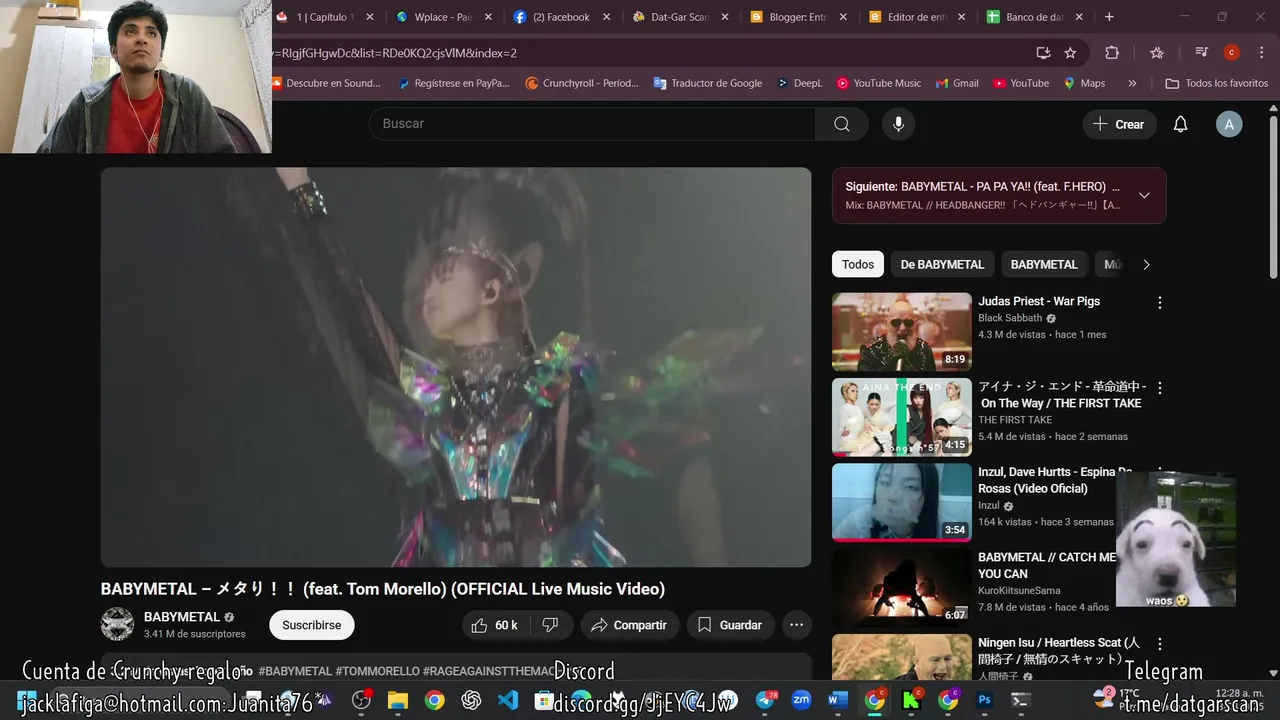Open the Traductor de Google bookmark
The image size is (1280, 720).
[x=707, y=84]
